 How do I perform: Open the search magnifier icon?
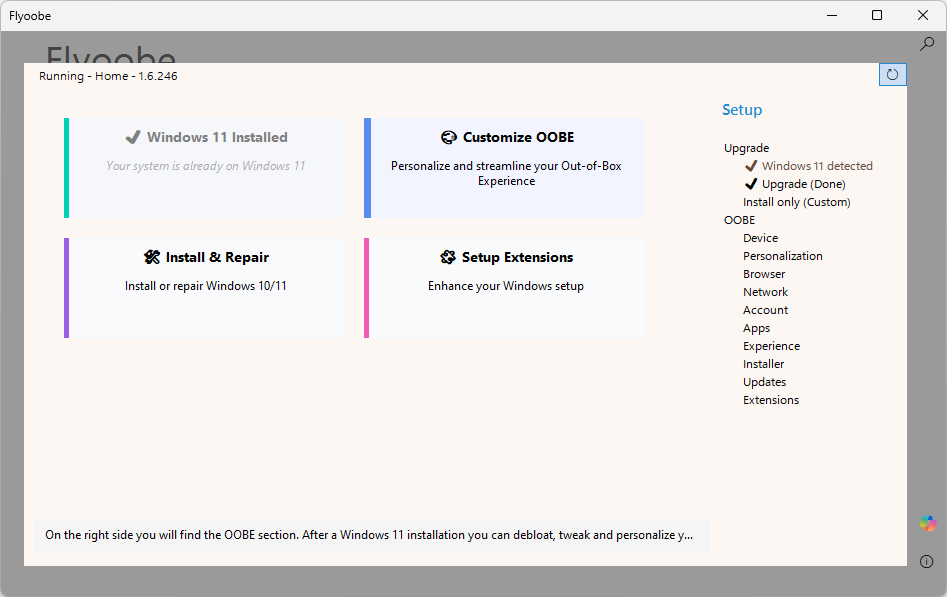click(x=926, y=44)
